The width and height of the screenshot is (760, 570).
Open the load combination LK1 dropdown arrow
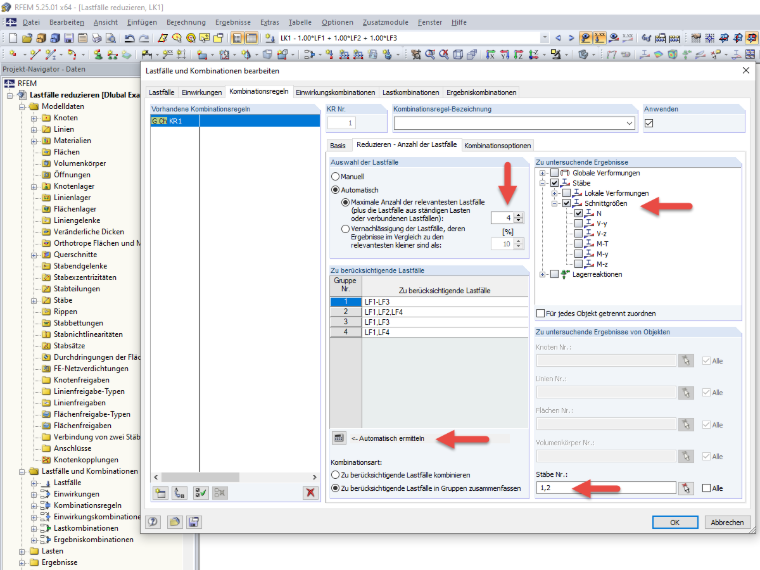[x=545, y=38]
